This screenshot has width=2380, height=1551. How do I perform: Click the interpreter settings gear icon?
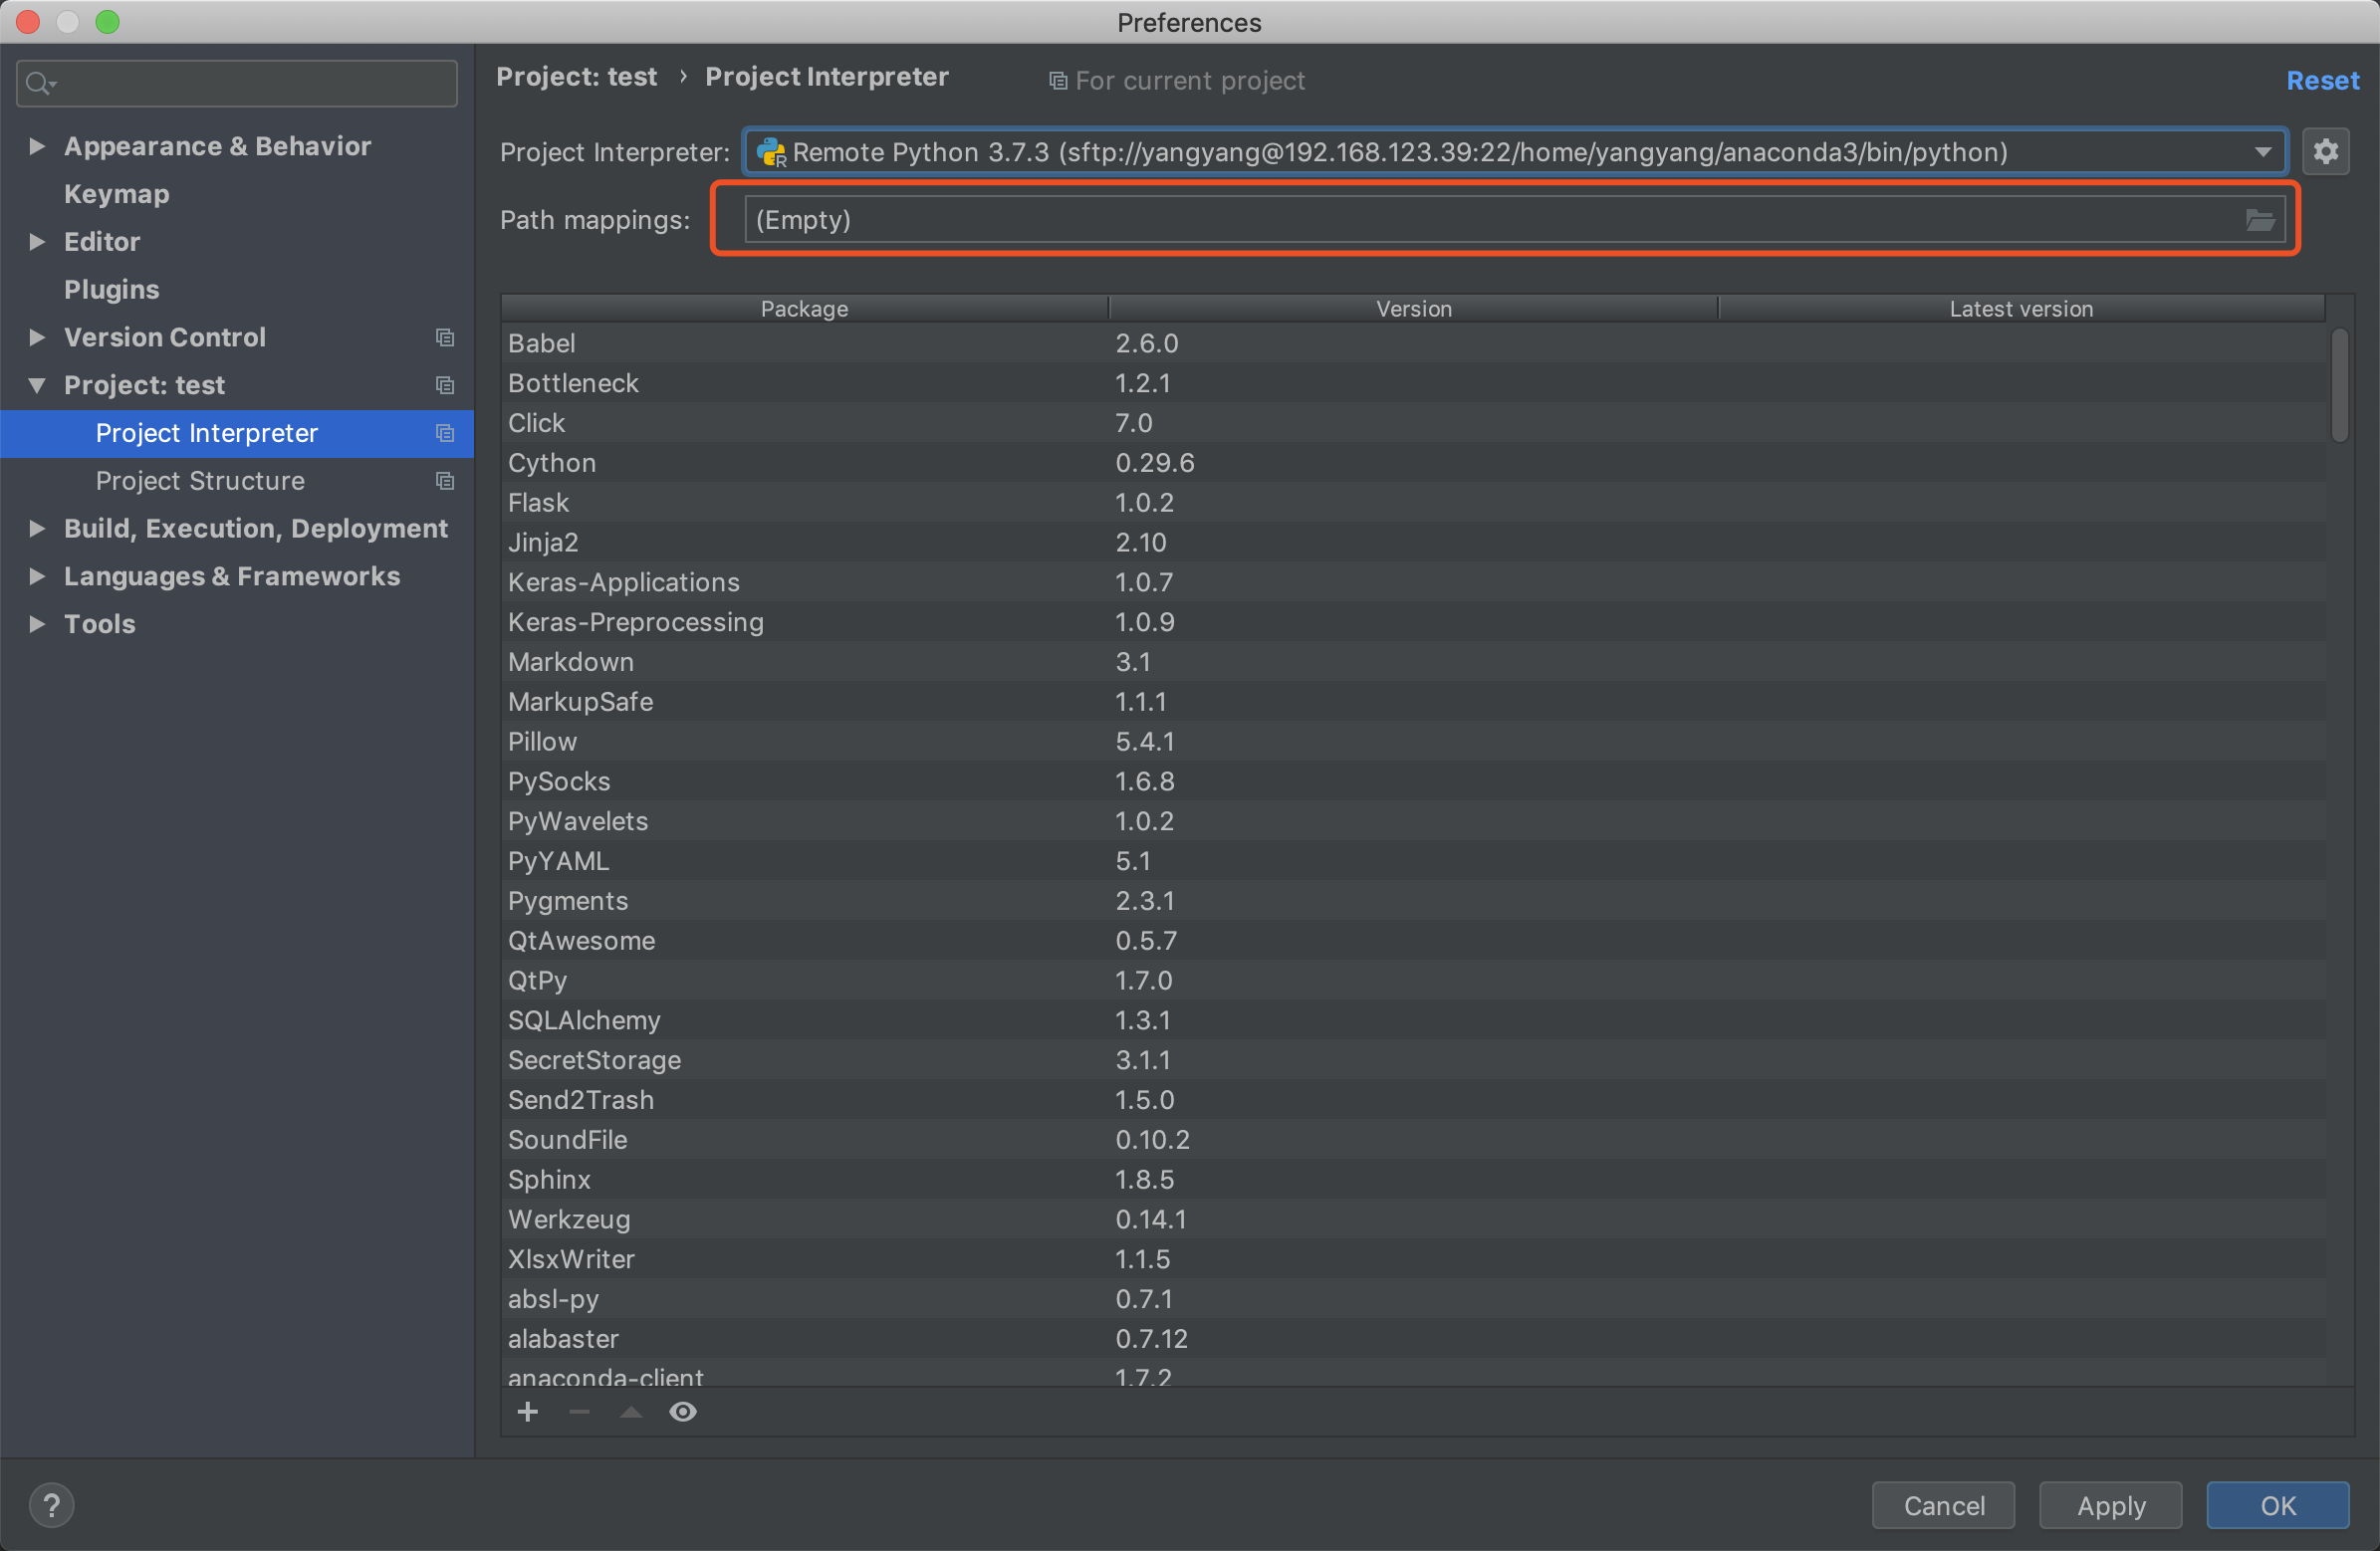(2325, 152)
